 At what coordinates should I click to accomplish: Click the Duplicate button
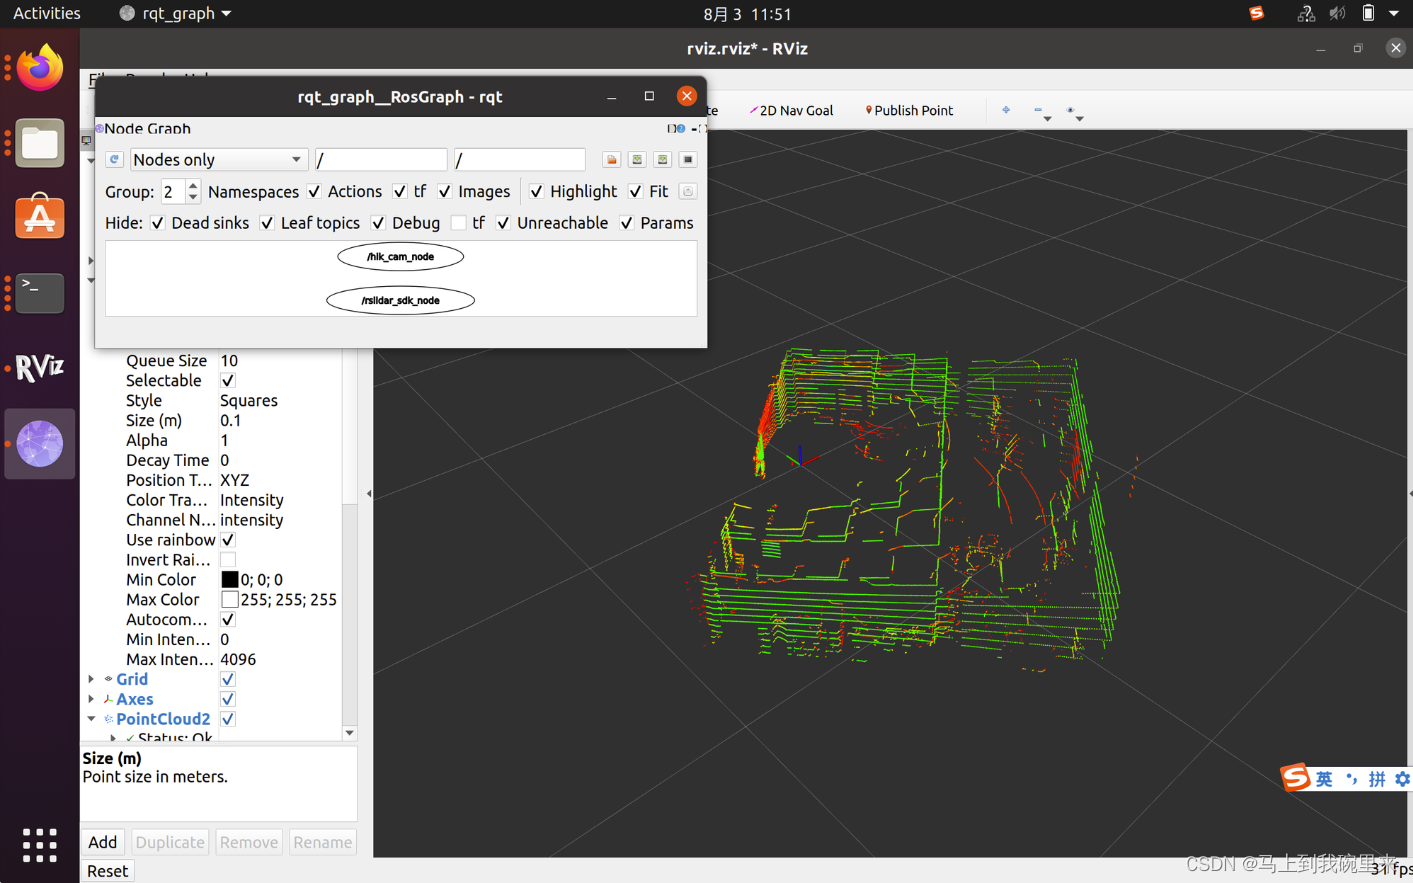tap(170, 842)
